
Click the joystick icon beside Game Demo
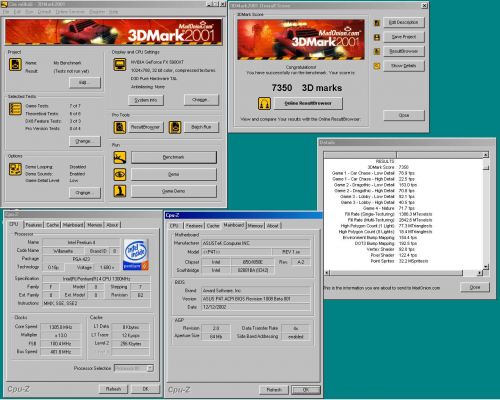click(x=120, y=191)
